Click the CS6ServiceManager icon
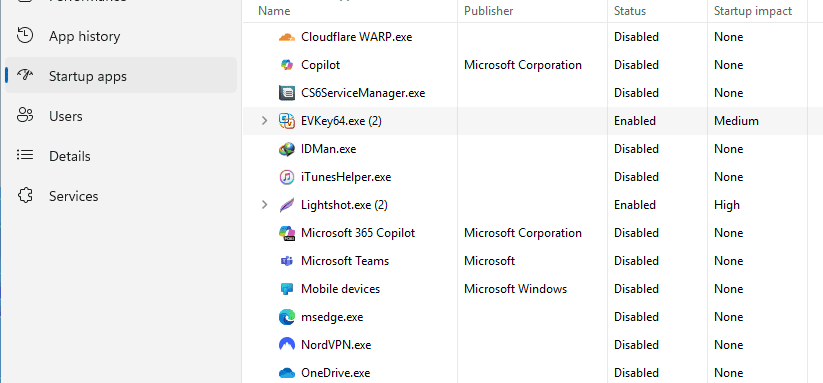 (287, 93)
